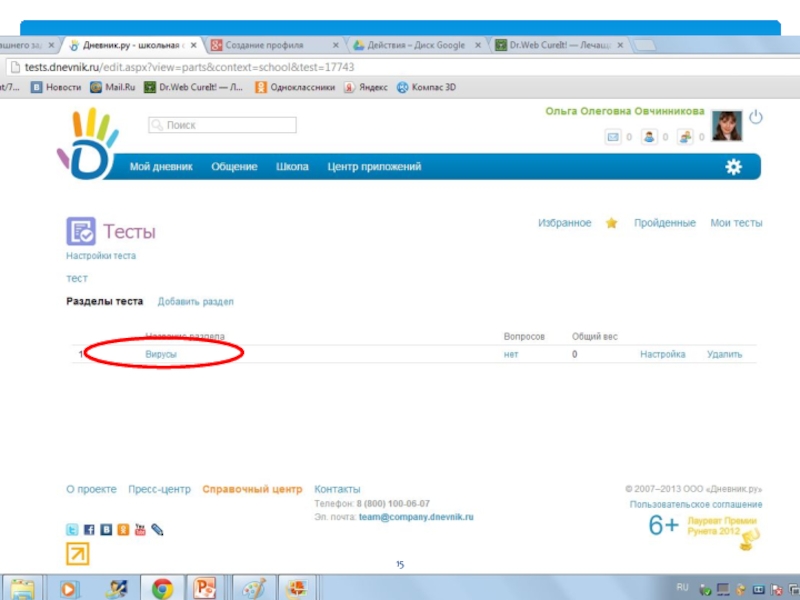This screenshot has height=600, width=800.
Task: Open the Избранное link
Action: [564, 223]
